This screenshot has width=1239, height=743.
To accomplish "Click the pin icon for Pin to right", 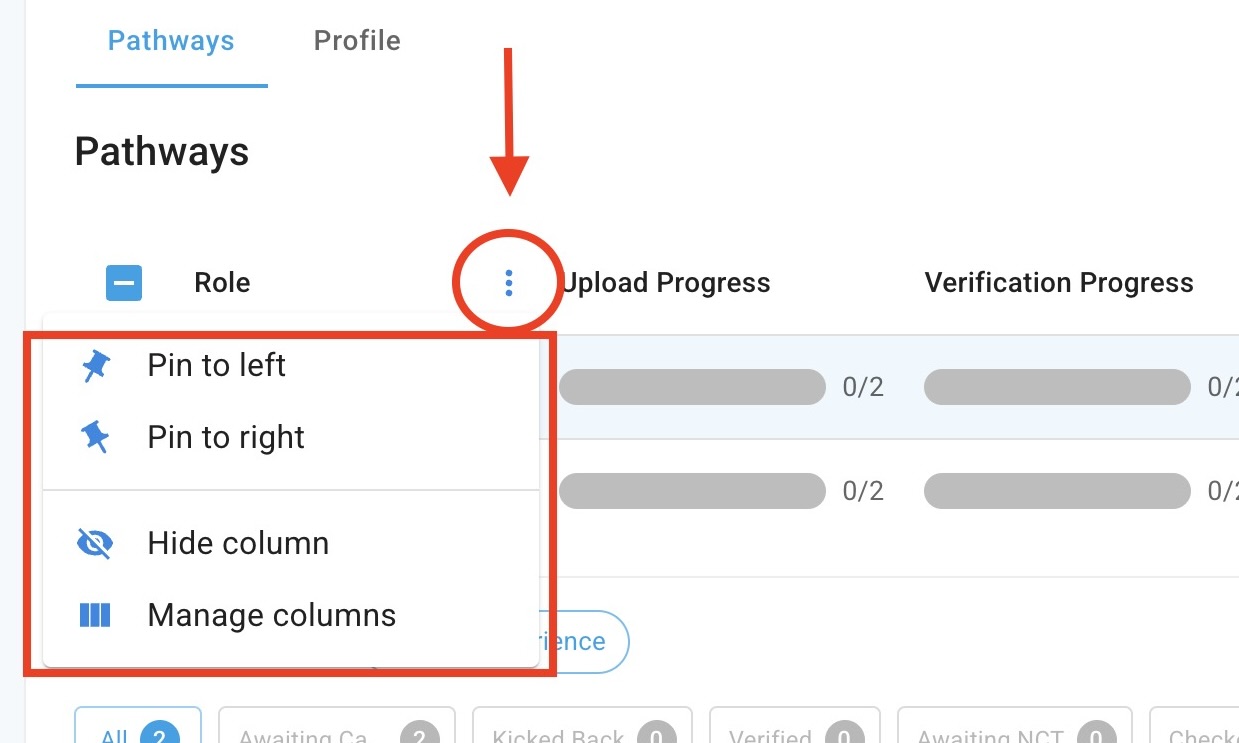I will [x=96, y=438].
